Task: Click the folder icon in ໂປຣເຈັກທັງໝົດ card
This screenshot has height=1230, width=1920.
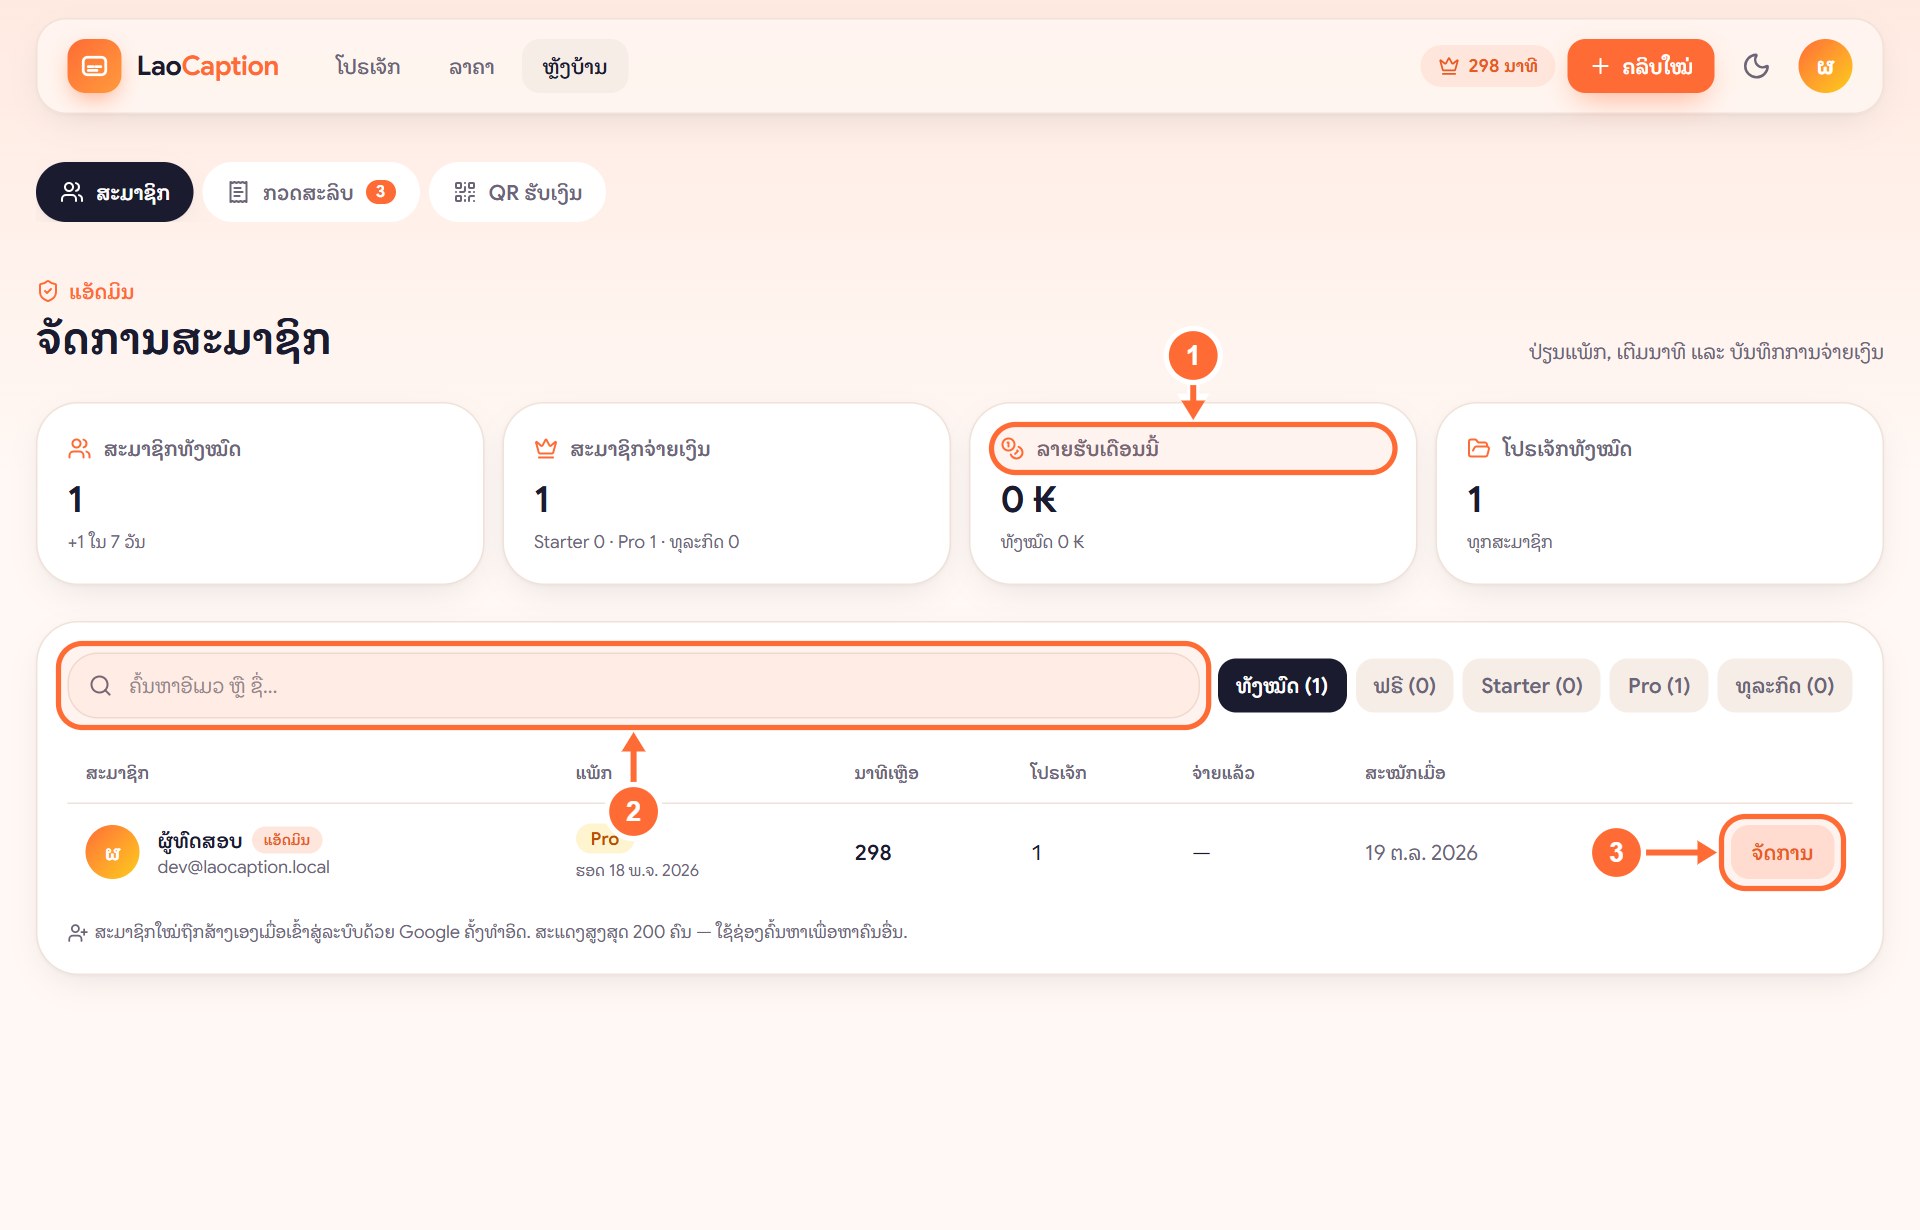Action: [x=1478, y=448]
